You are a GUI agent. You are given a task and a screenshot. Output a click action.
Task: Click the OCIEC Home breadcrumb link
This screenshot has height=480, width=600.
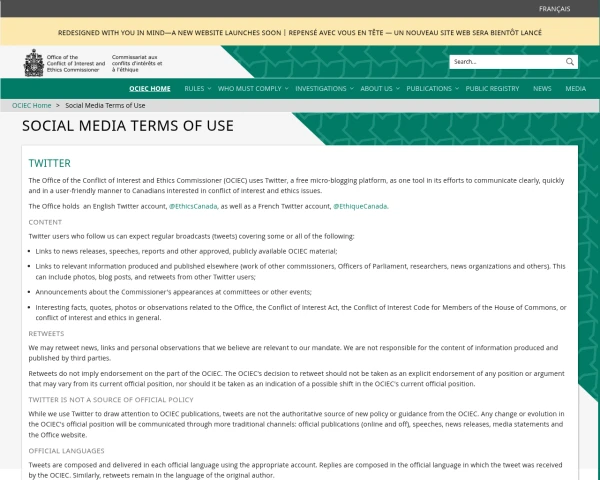pos(31,105)
